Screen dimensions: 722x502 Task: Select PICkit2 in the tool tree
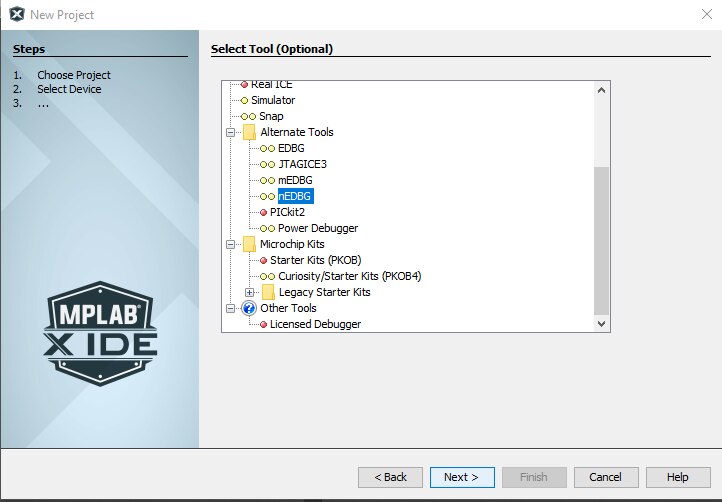[x=287, y=212]
